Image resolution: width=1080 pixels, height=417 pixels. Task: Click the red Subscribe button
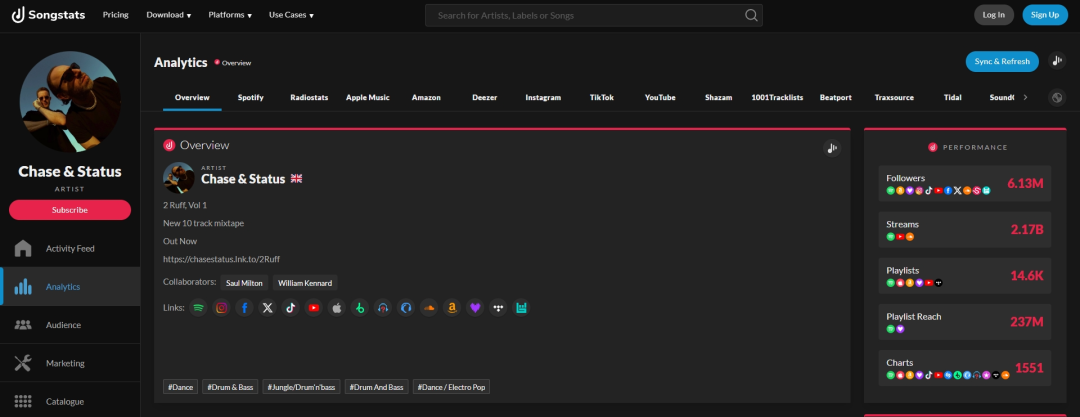[70, 210]
